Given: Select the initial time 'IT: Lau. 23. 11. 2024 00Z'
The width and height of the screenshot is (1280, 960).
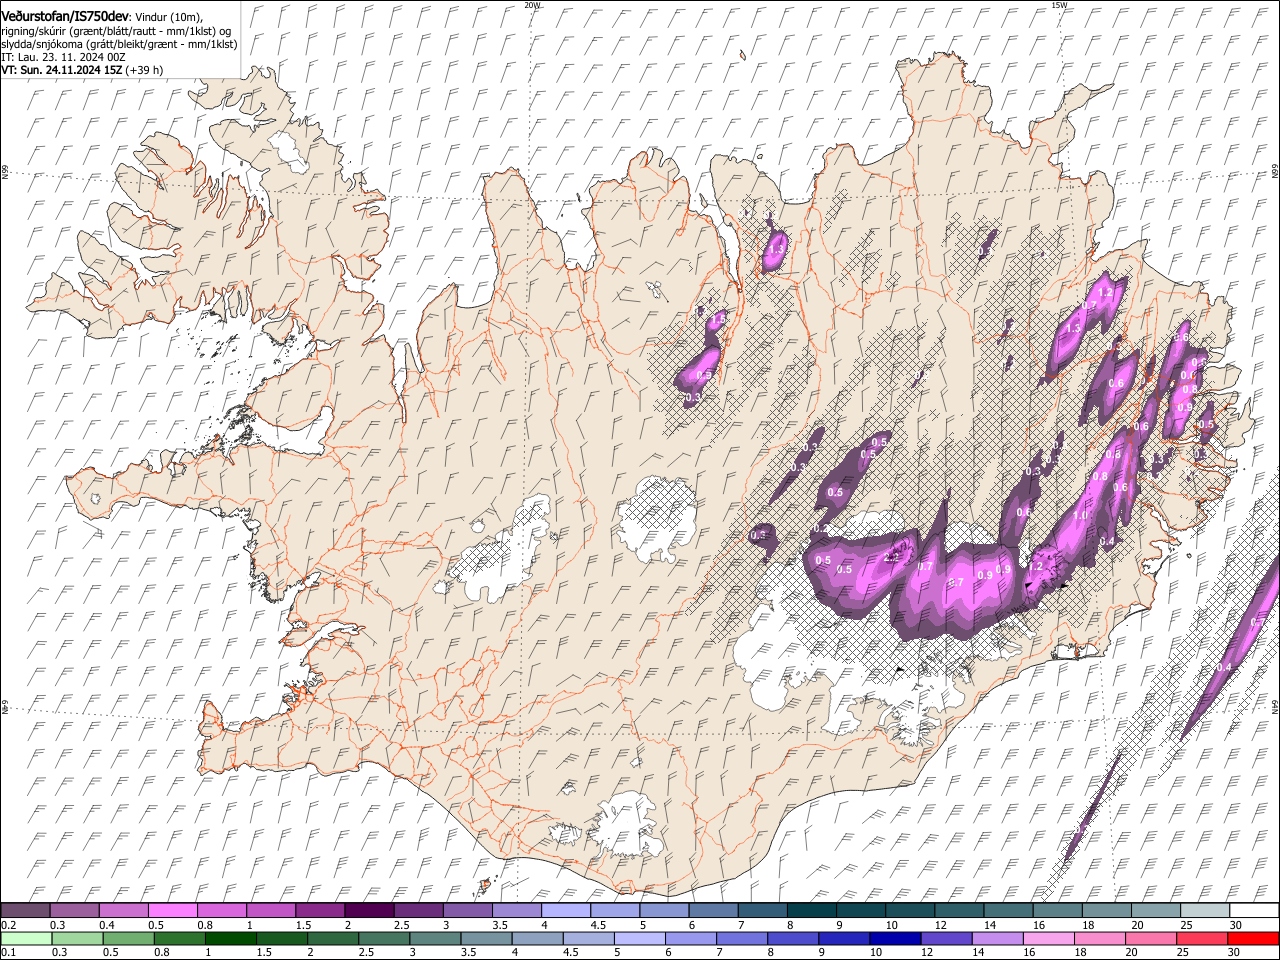Looking at the screenshot, I should 63,57.
